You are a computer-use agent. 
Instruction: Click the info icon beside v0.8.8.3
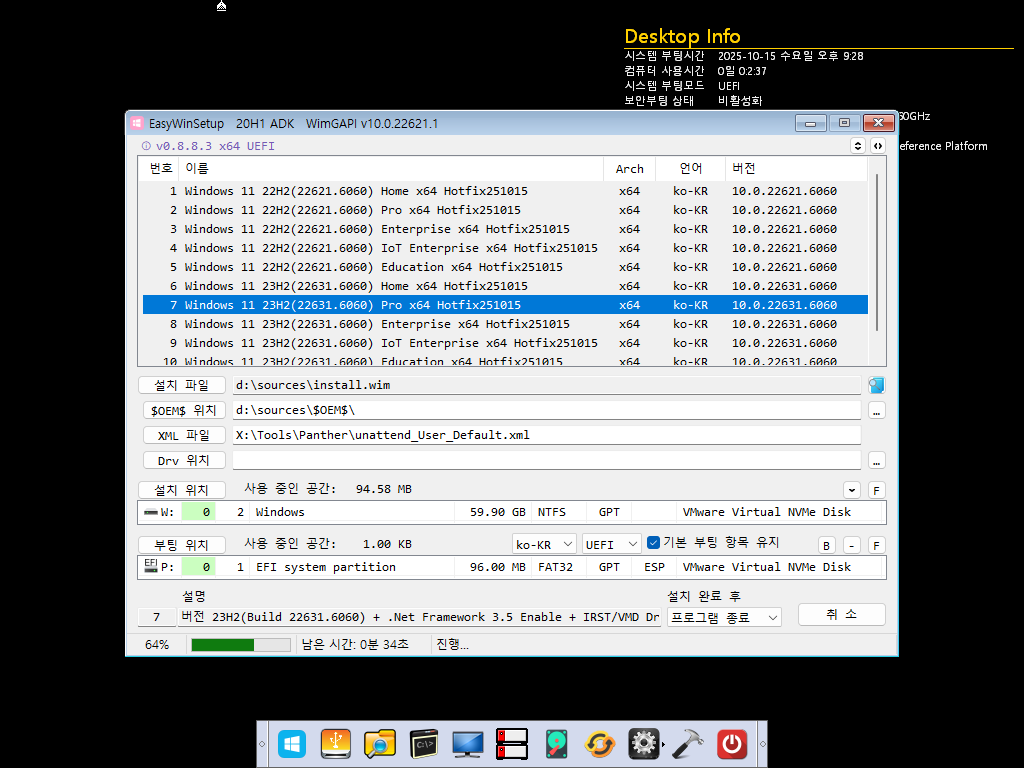146,146
